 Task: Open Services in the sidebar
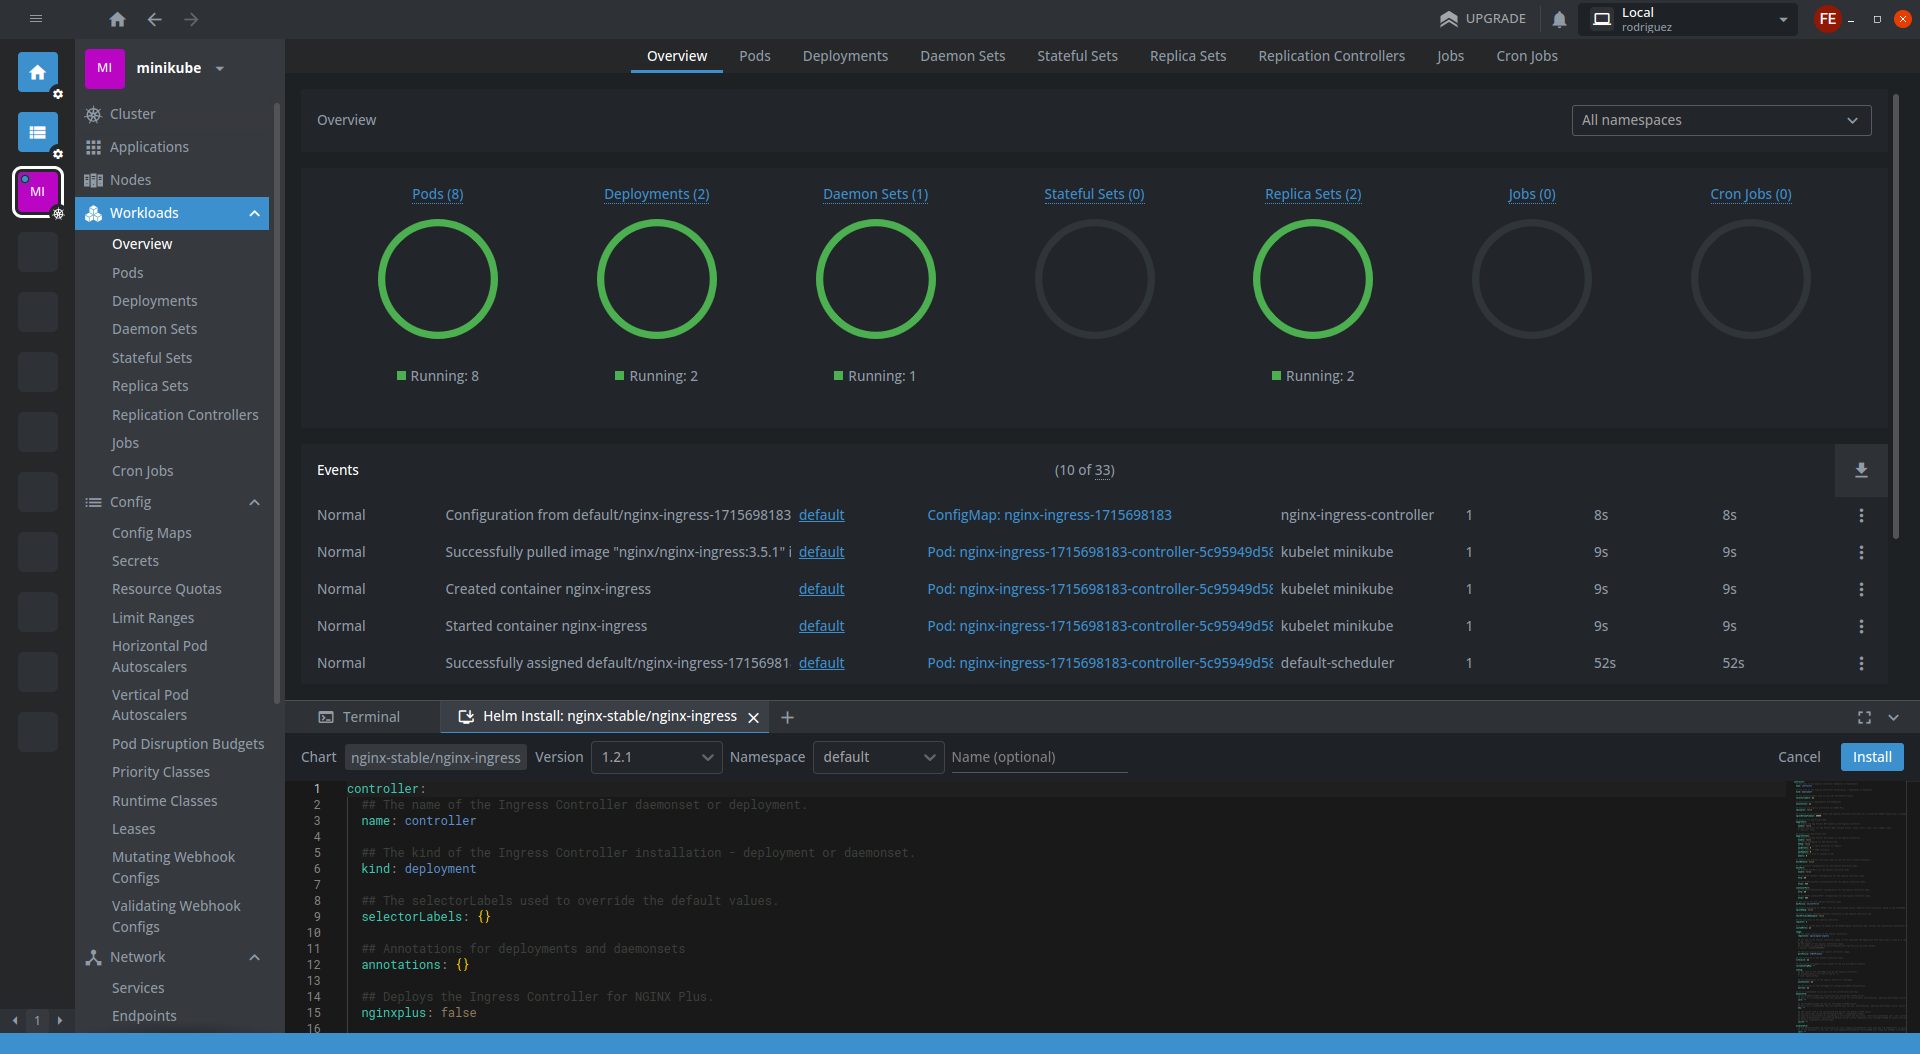point(138,988)
